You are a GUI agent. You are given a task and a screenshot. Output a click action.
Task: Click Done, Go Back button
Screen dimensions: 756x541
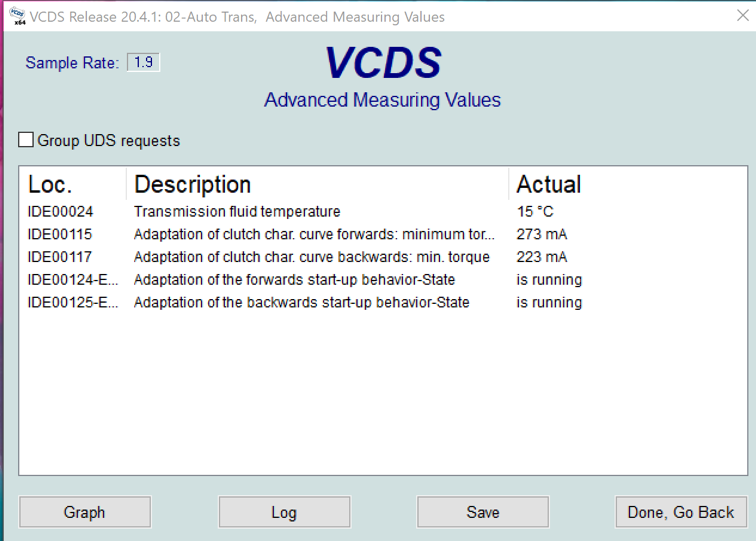[x=681, y=512]
